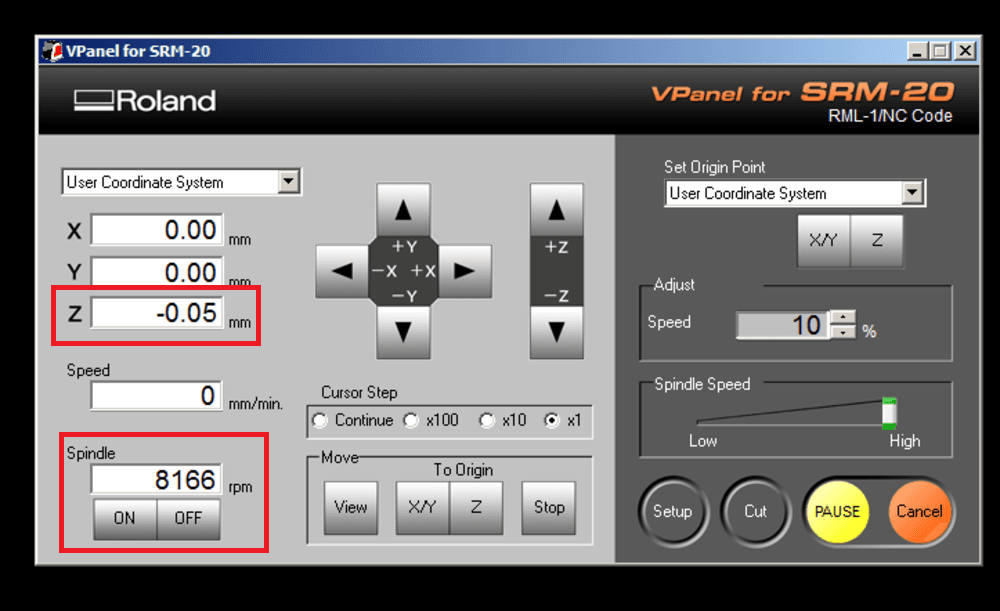
Task: Decrease the Adjust Speed percentage
Action: tap(843, 332)
